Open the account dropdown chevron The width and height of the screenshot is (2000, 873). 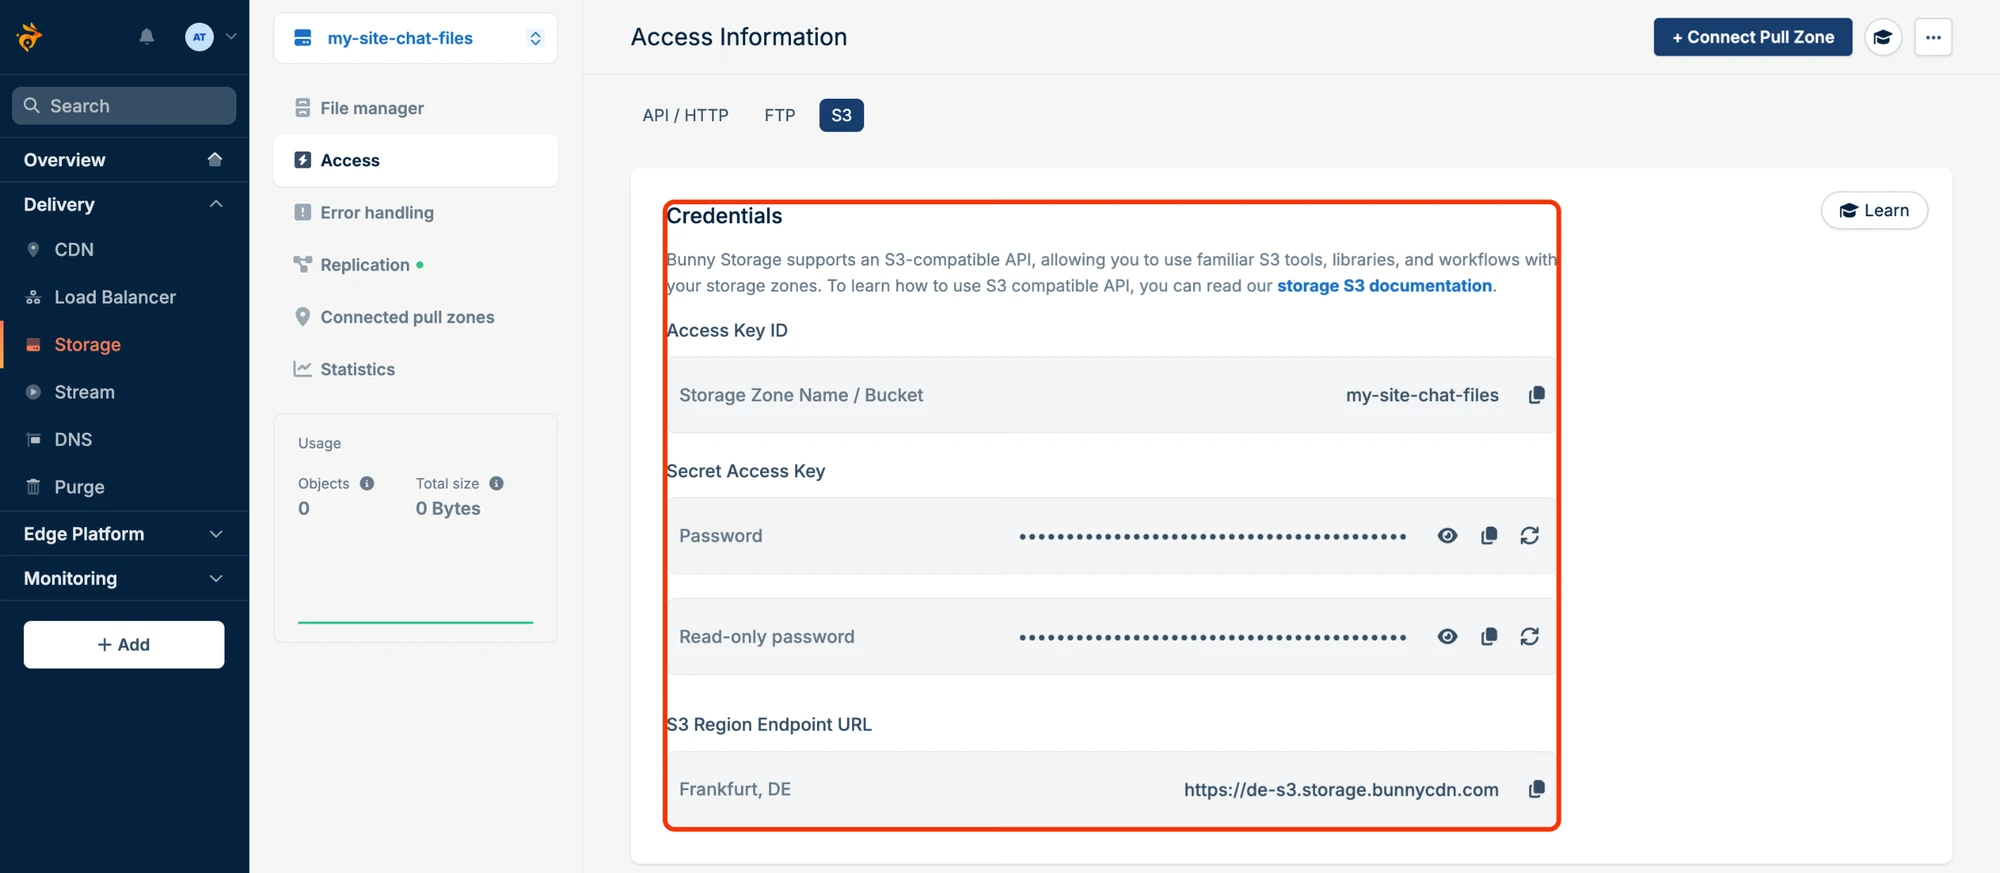point(231,37)
